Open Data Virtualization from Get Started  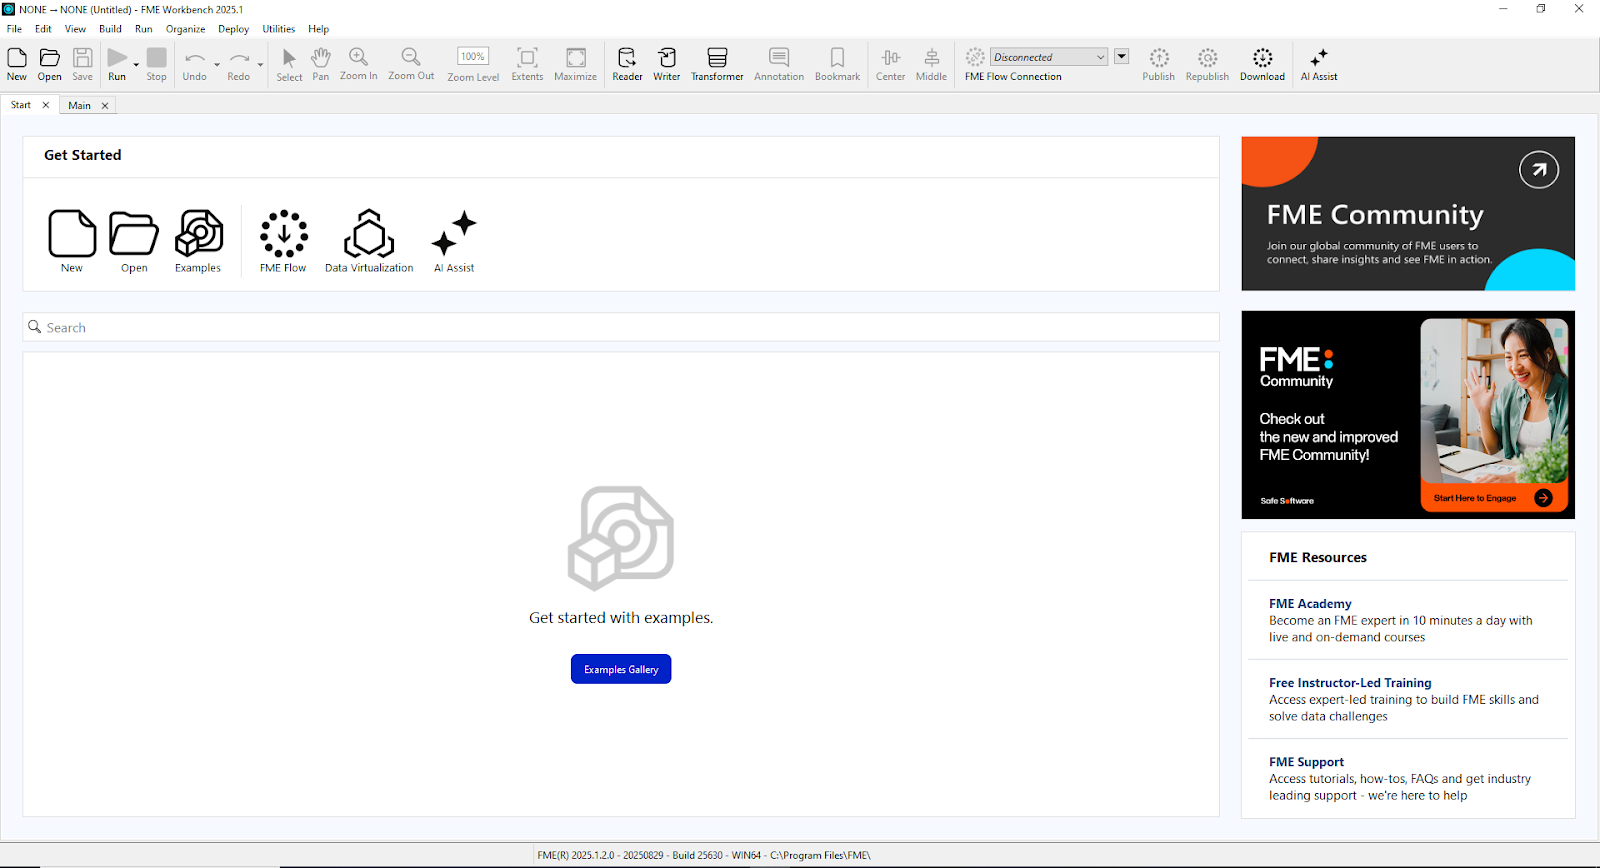[x=369, y=241]
